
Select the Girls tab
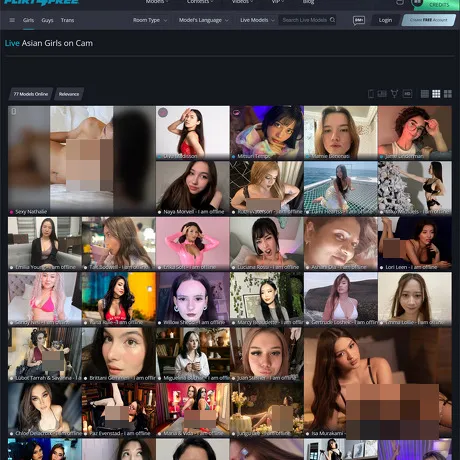pos(28,20)
